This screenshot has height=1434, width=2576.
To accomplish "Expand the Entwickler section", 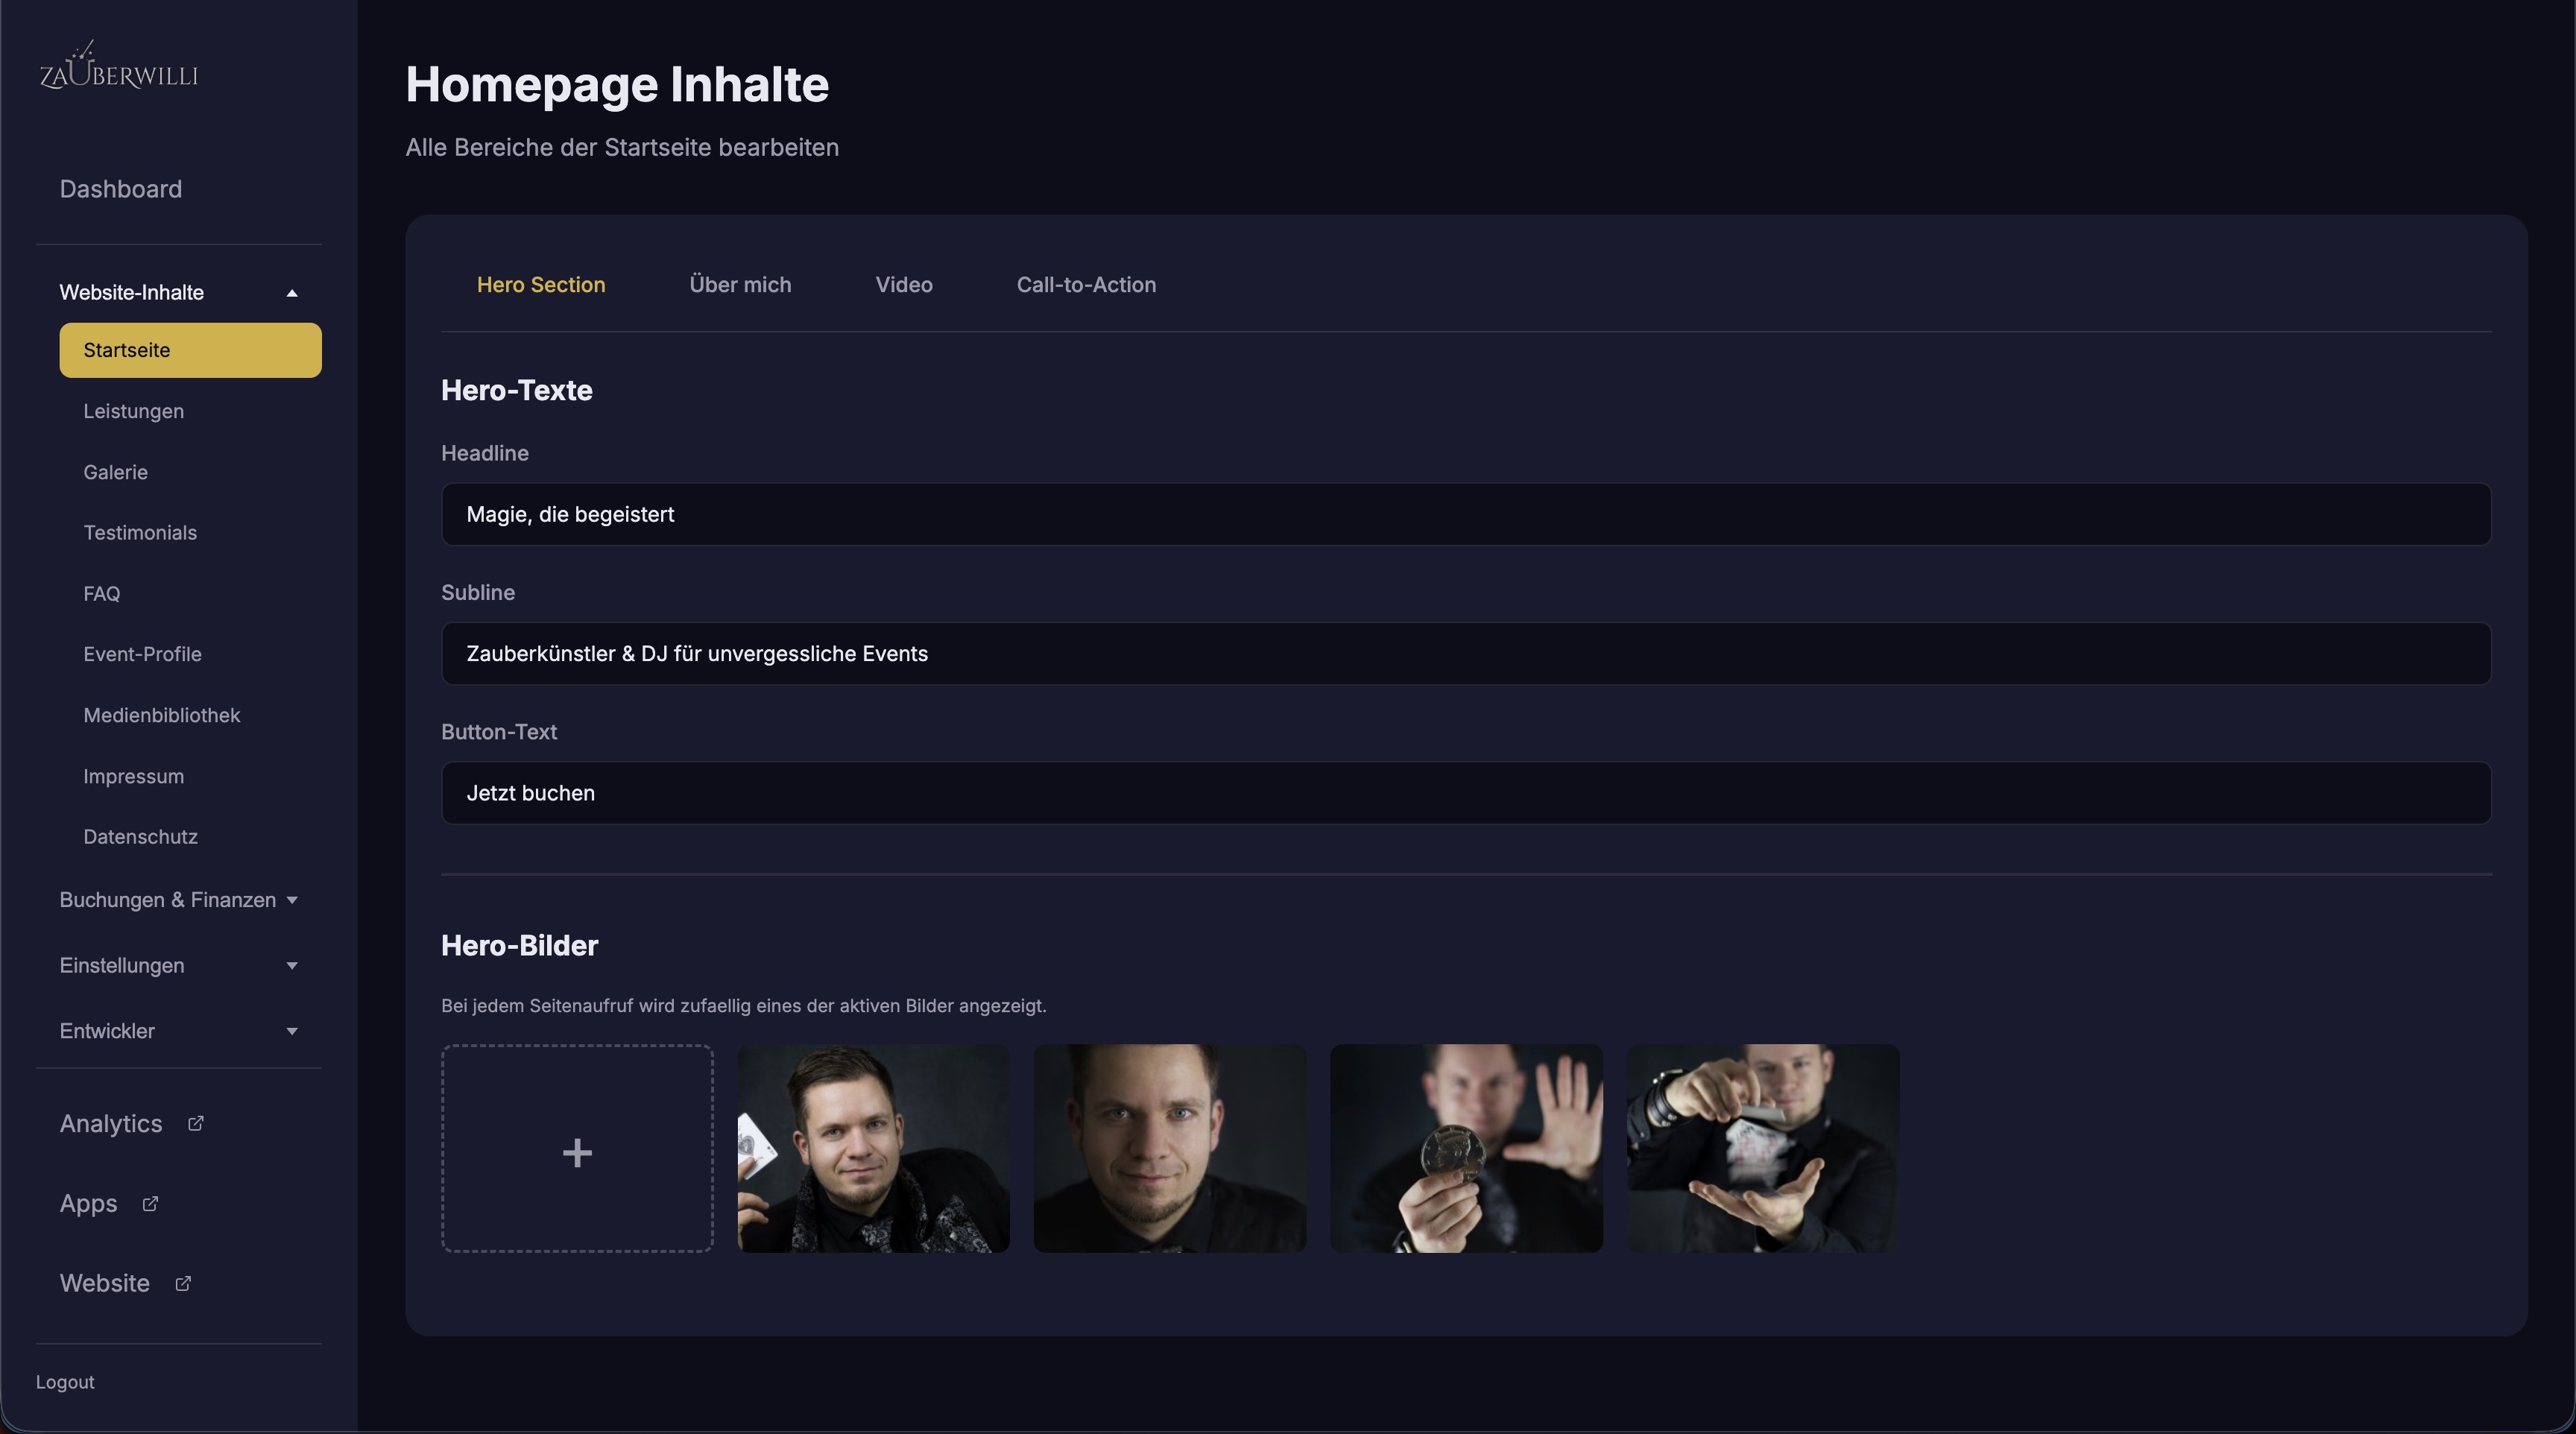I will [292, 1031].
